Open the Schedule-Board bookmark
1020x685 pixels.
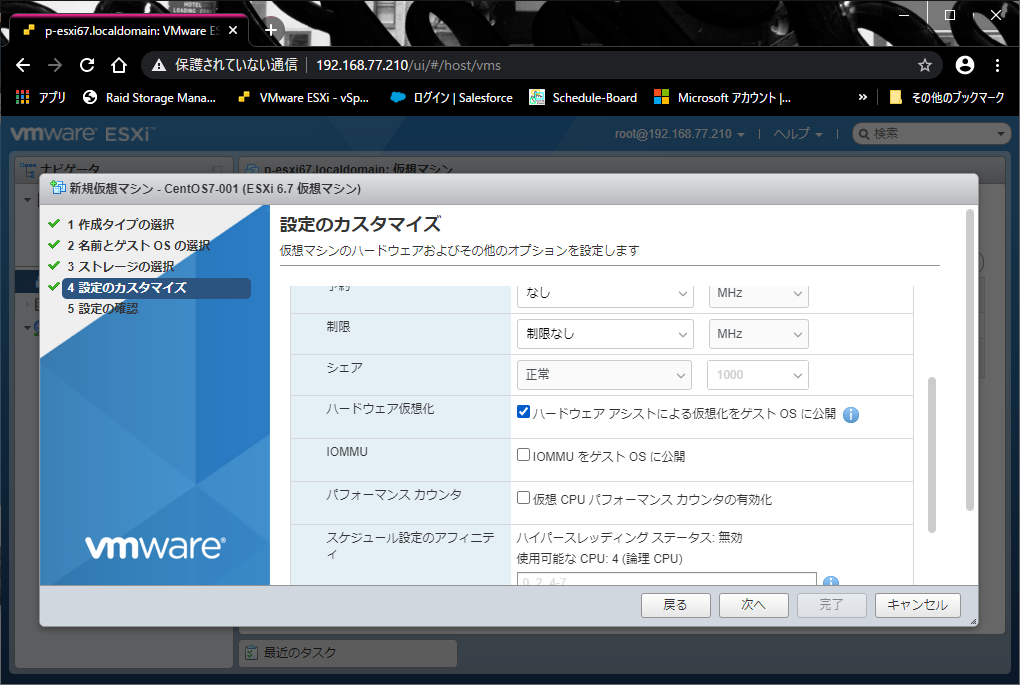tap(583, 98)
